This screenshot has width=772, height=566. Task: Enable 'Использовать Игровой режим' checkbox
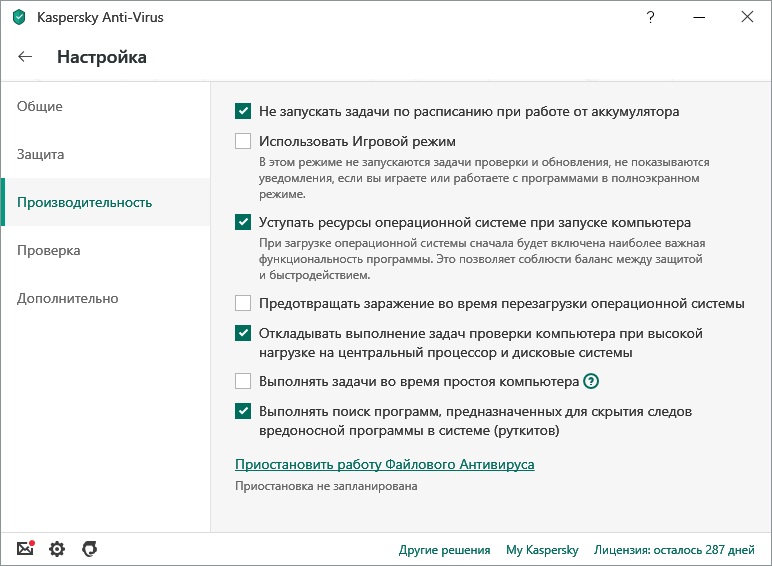243,141
